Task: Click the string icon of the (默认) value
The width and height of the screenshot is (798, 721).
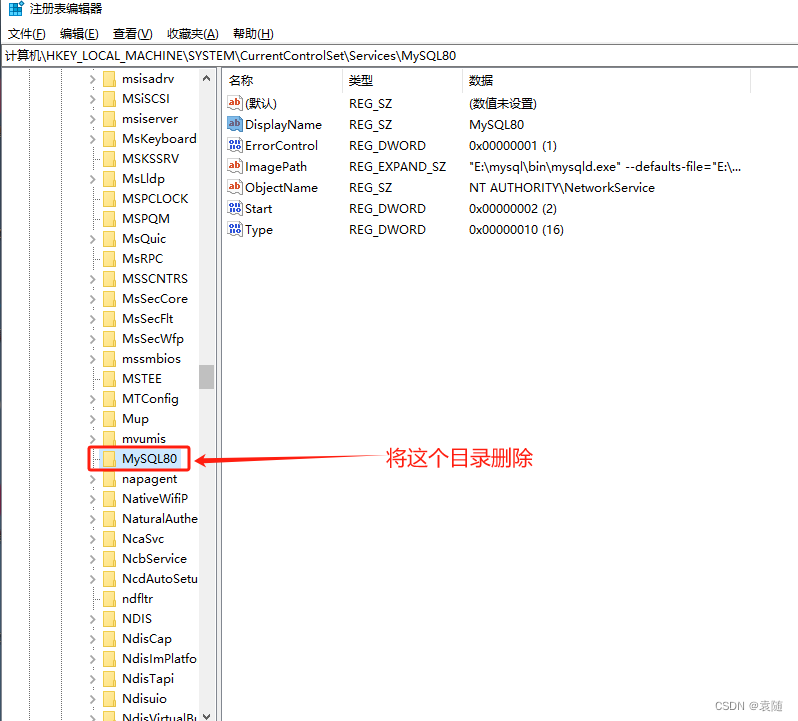Action: [x=235, y=103]
